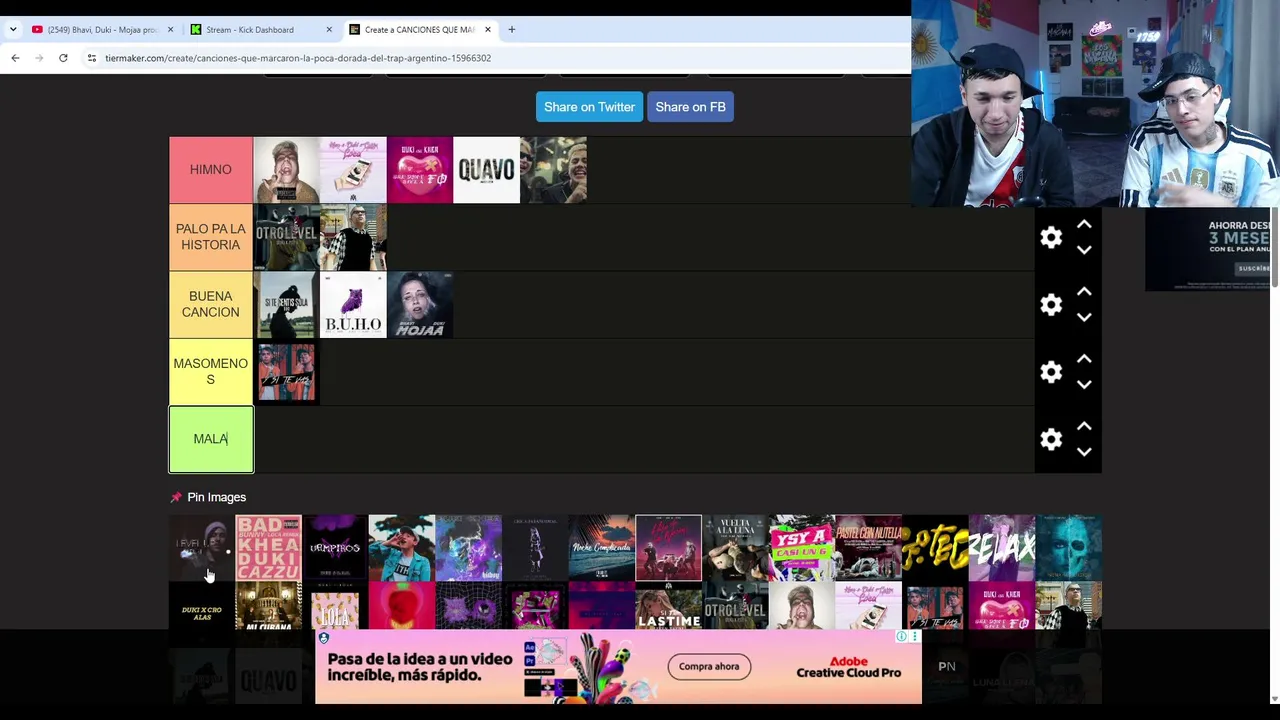Pick the Vuelta a la Luna cover
Screen dimensions: 1280x720
tap(735, 548)
